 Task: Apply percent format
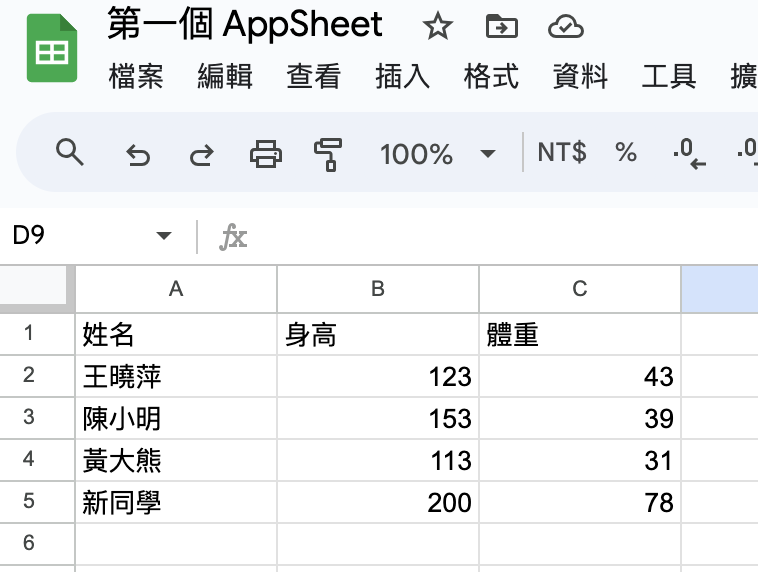(626, 152)
